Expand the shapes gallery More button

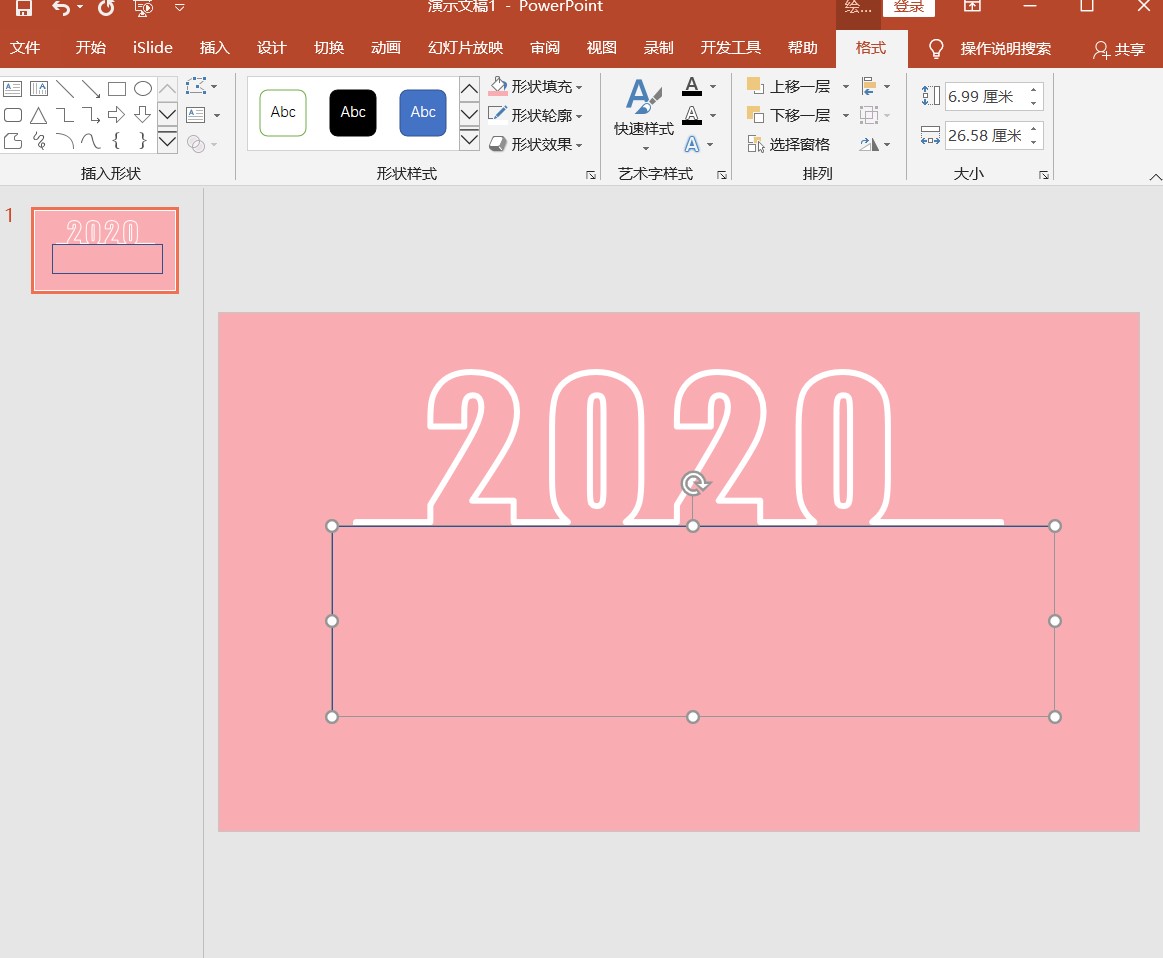[168, 141]
